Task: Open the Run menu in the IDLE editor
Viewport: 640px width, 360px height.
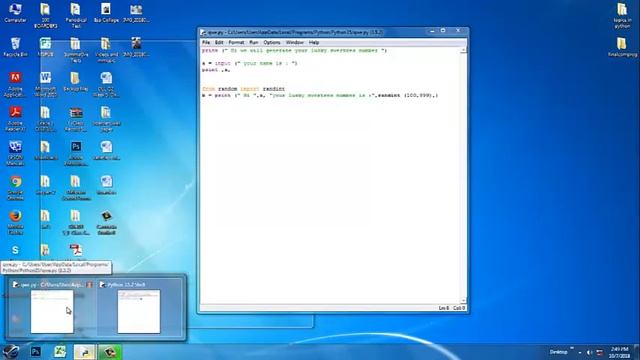Action: tap(253, 42)
